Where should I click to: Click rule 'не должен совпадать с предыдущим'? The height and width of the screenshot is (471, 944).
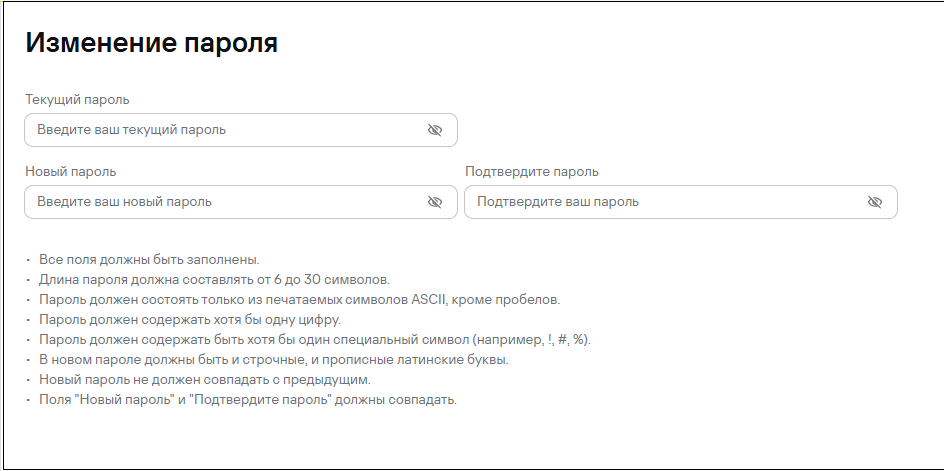pos(205,380)
